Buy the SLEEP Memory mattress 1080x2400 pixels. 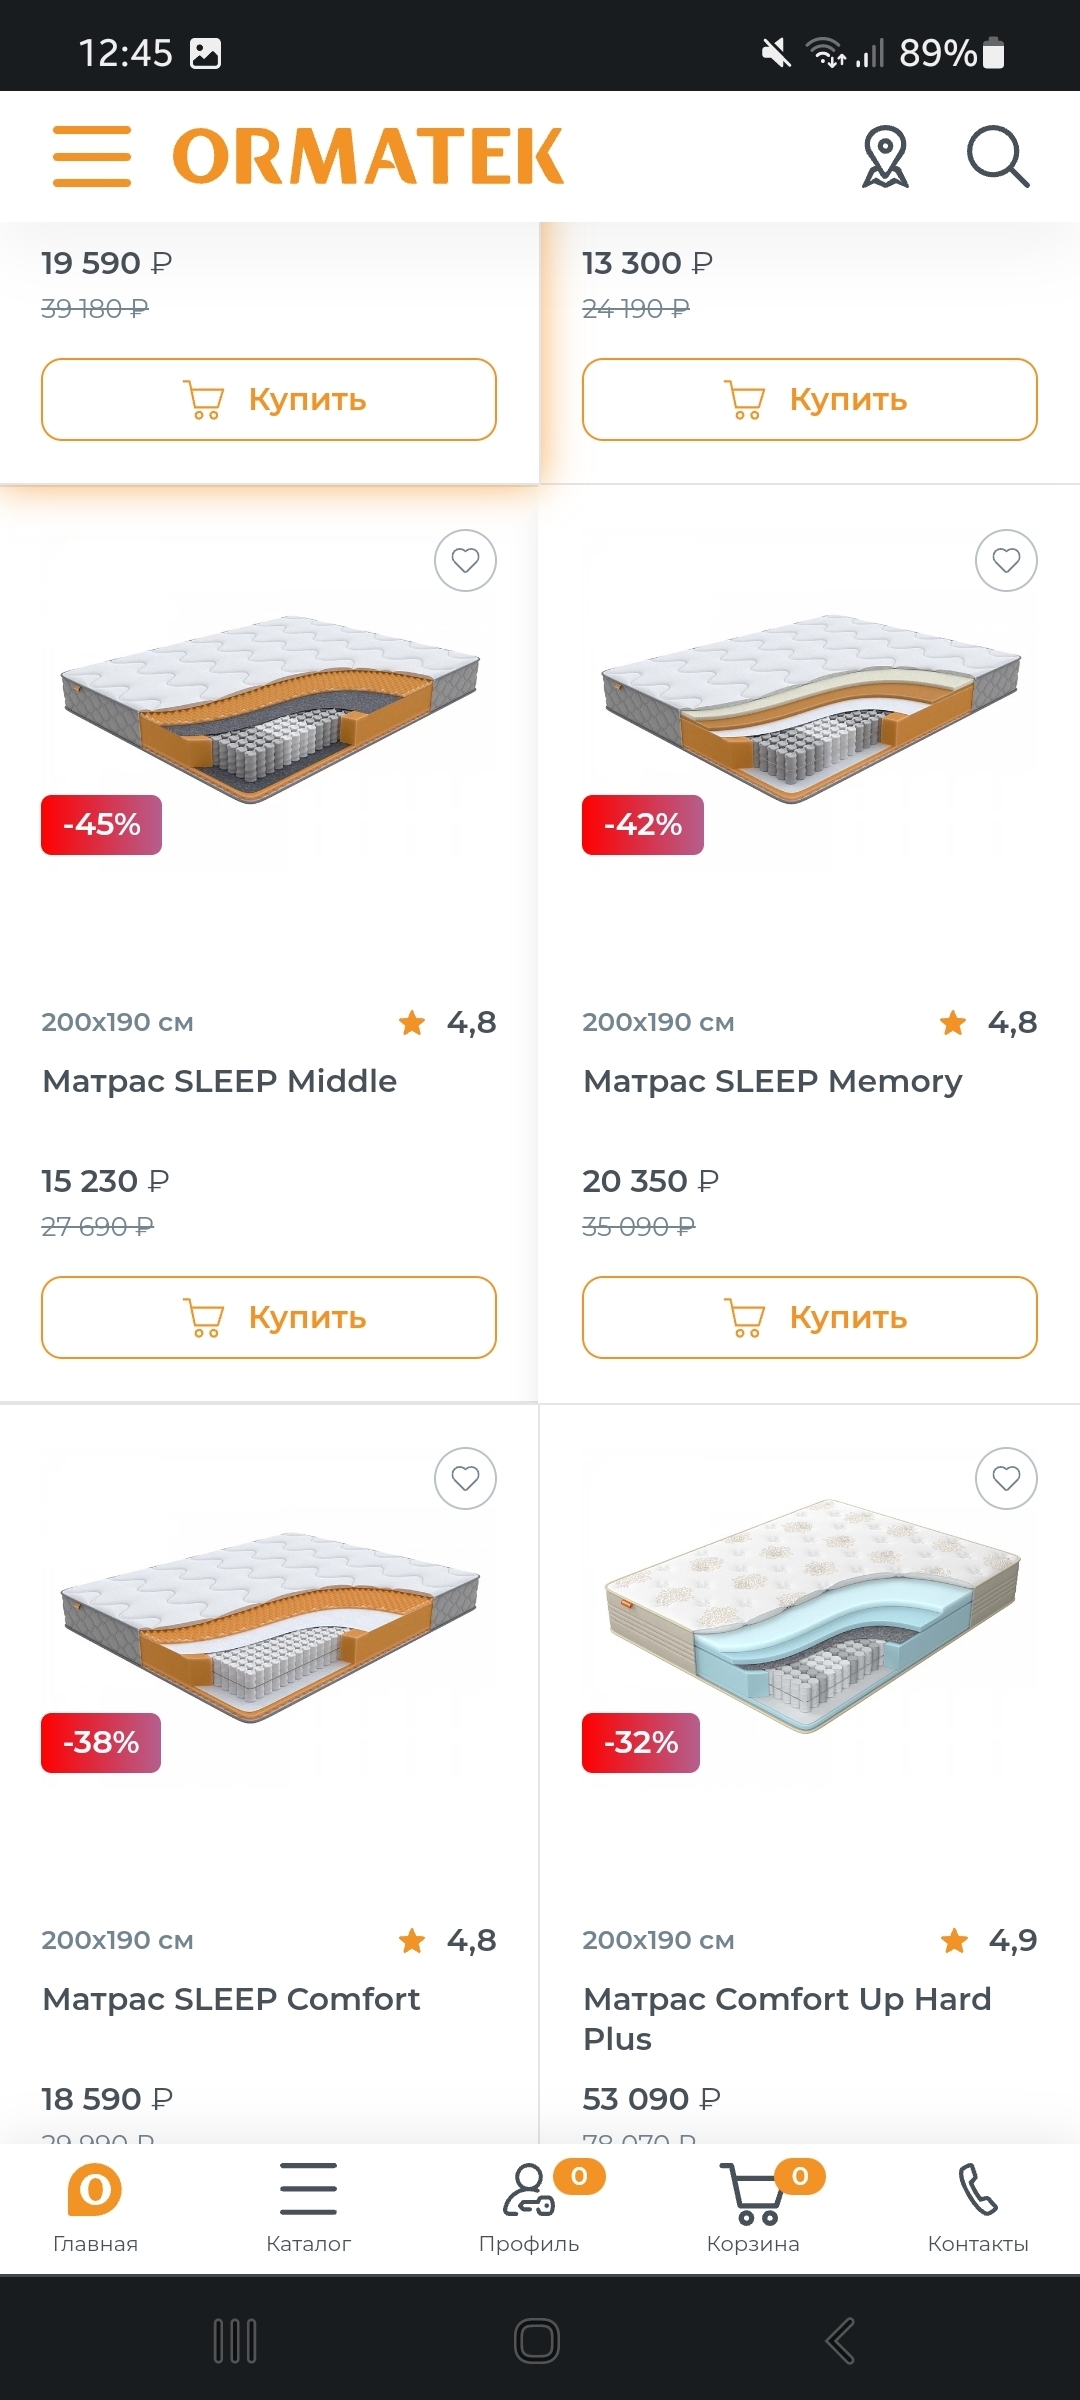click(810, 1317)
